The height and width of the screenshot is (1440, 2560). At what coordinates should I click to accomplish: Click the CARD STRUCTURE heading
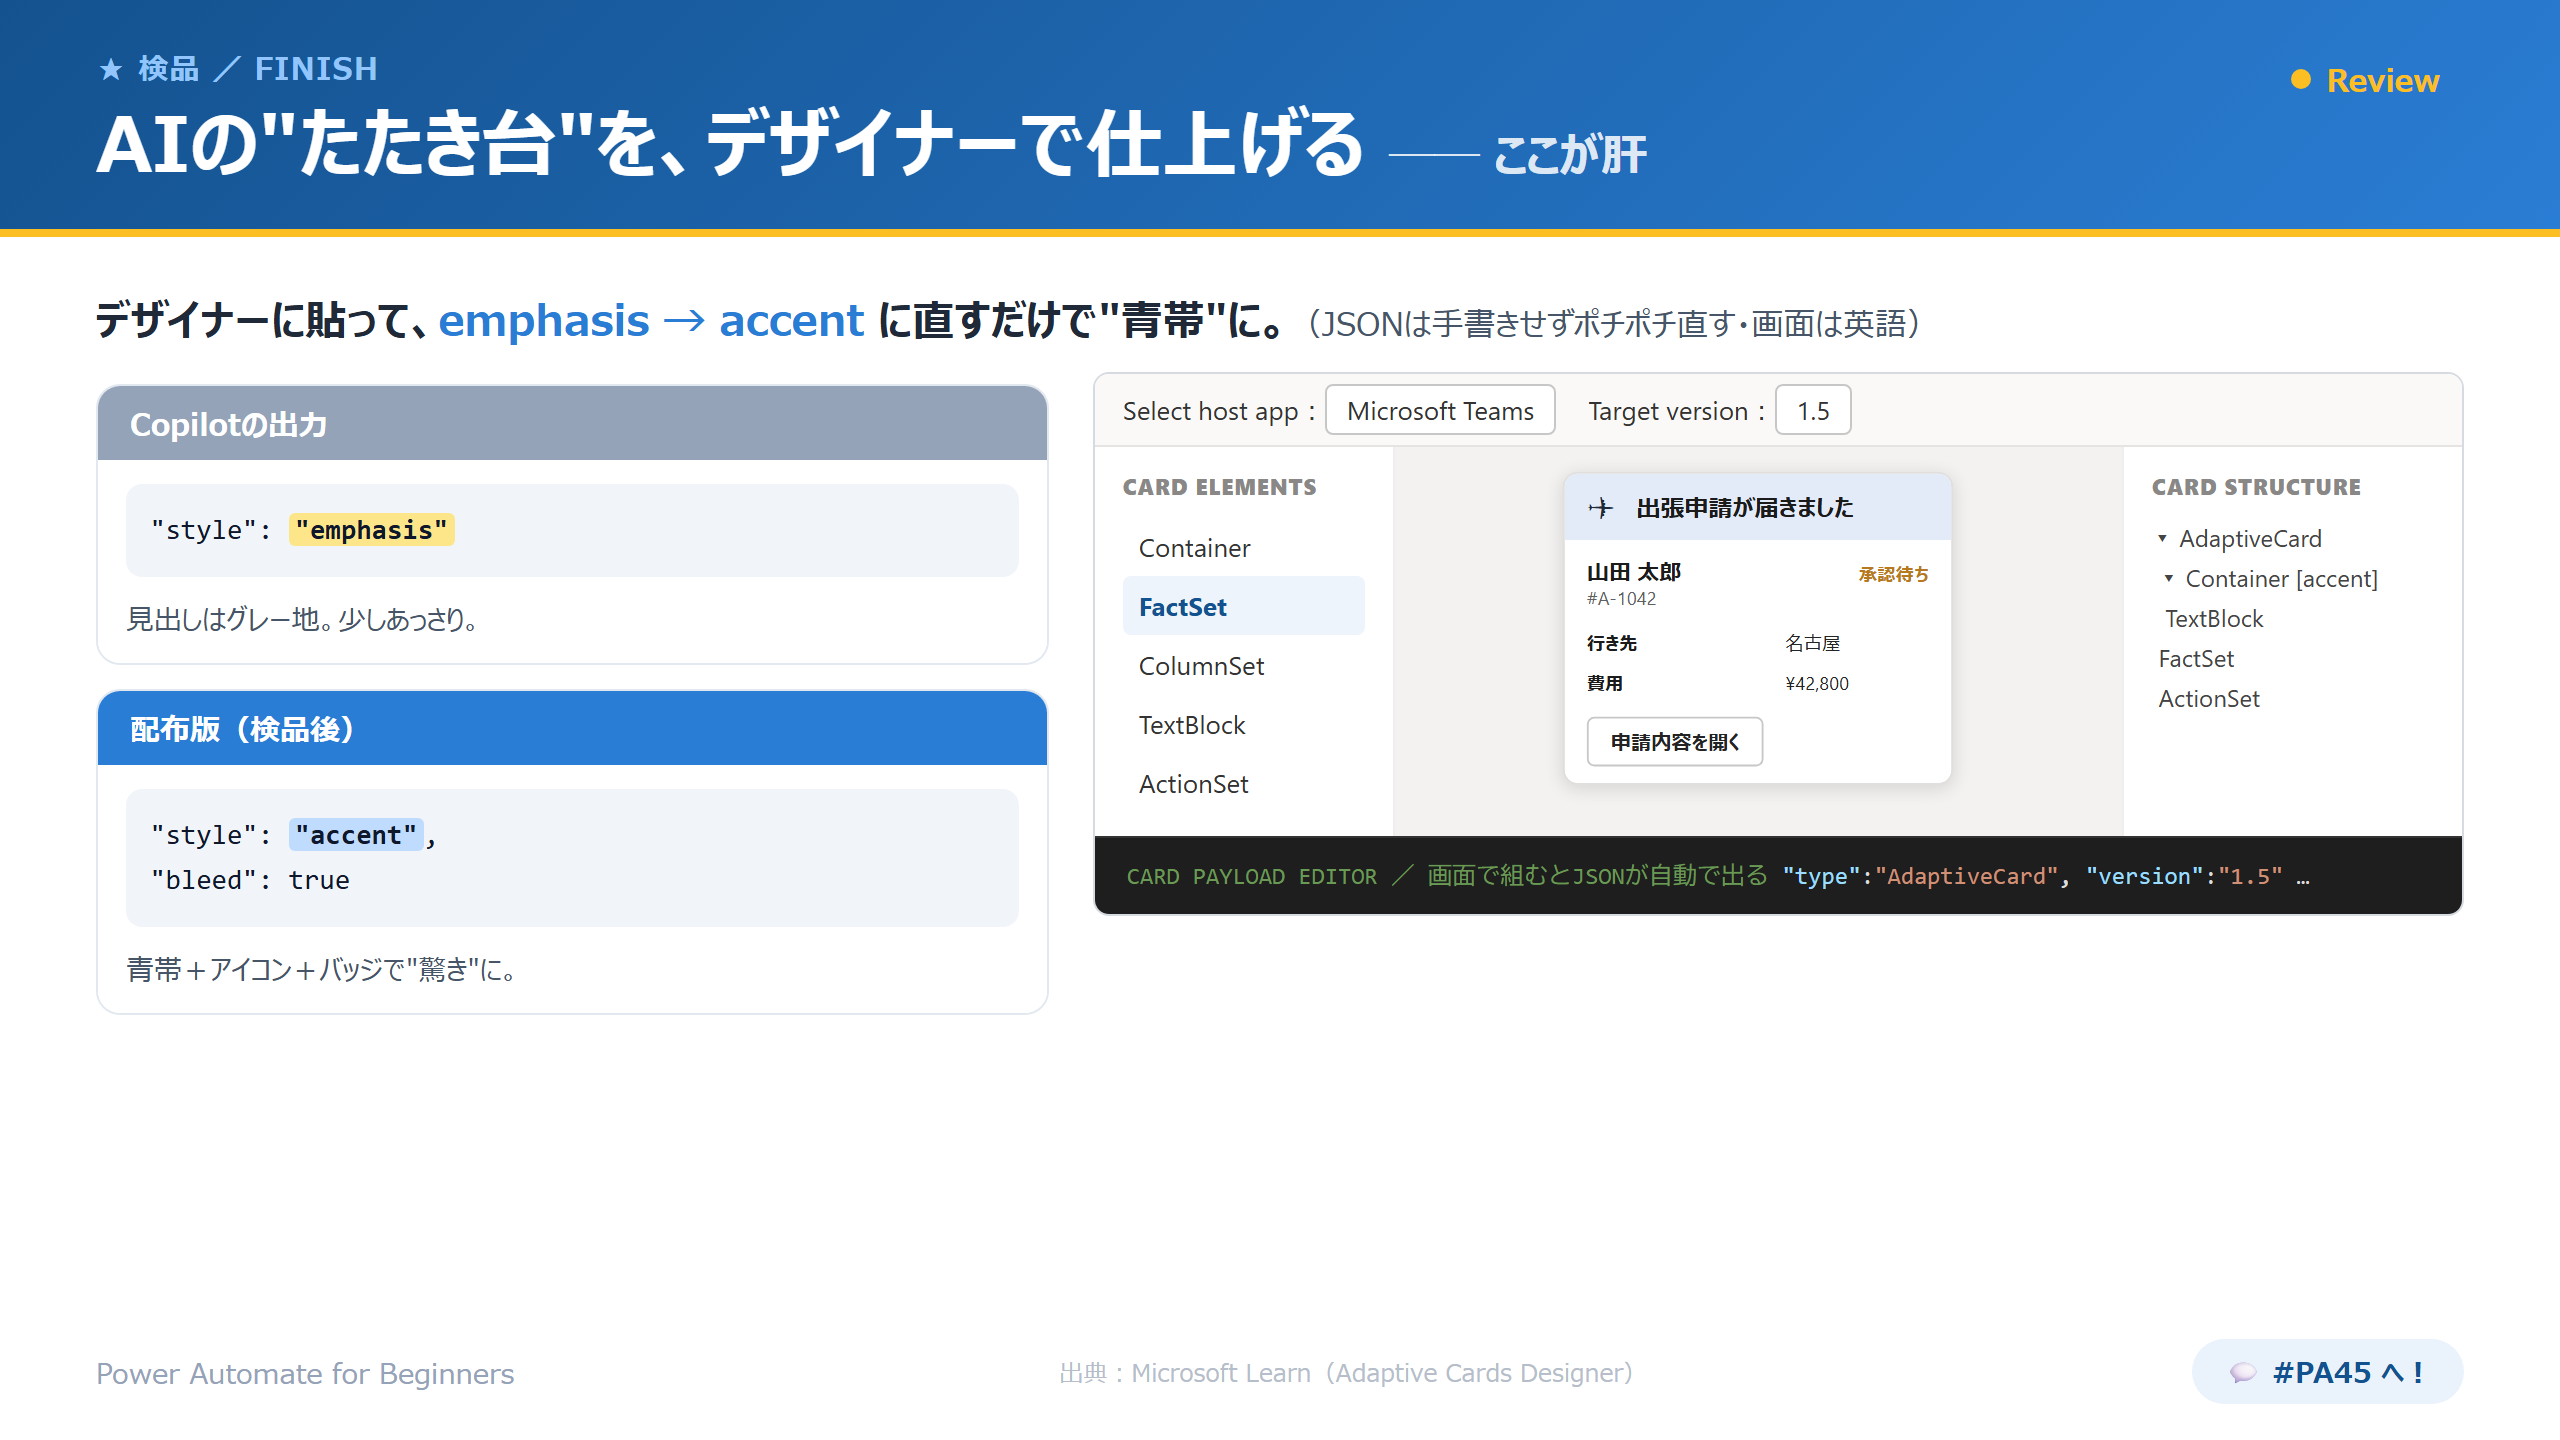[2256, 487]
